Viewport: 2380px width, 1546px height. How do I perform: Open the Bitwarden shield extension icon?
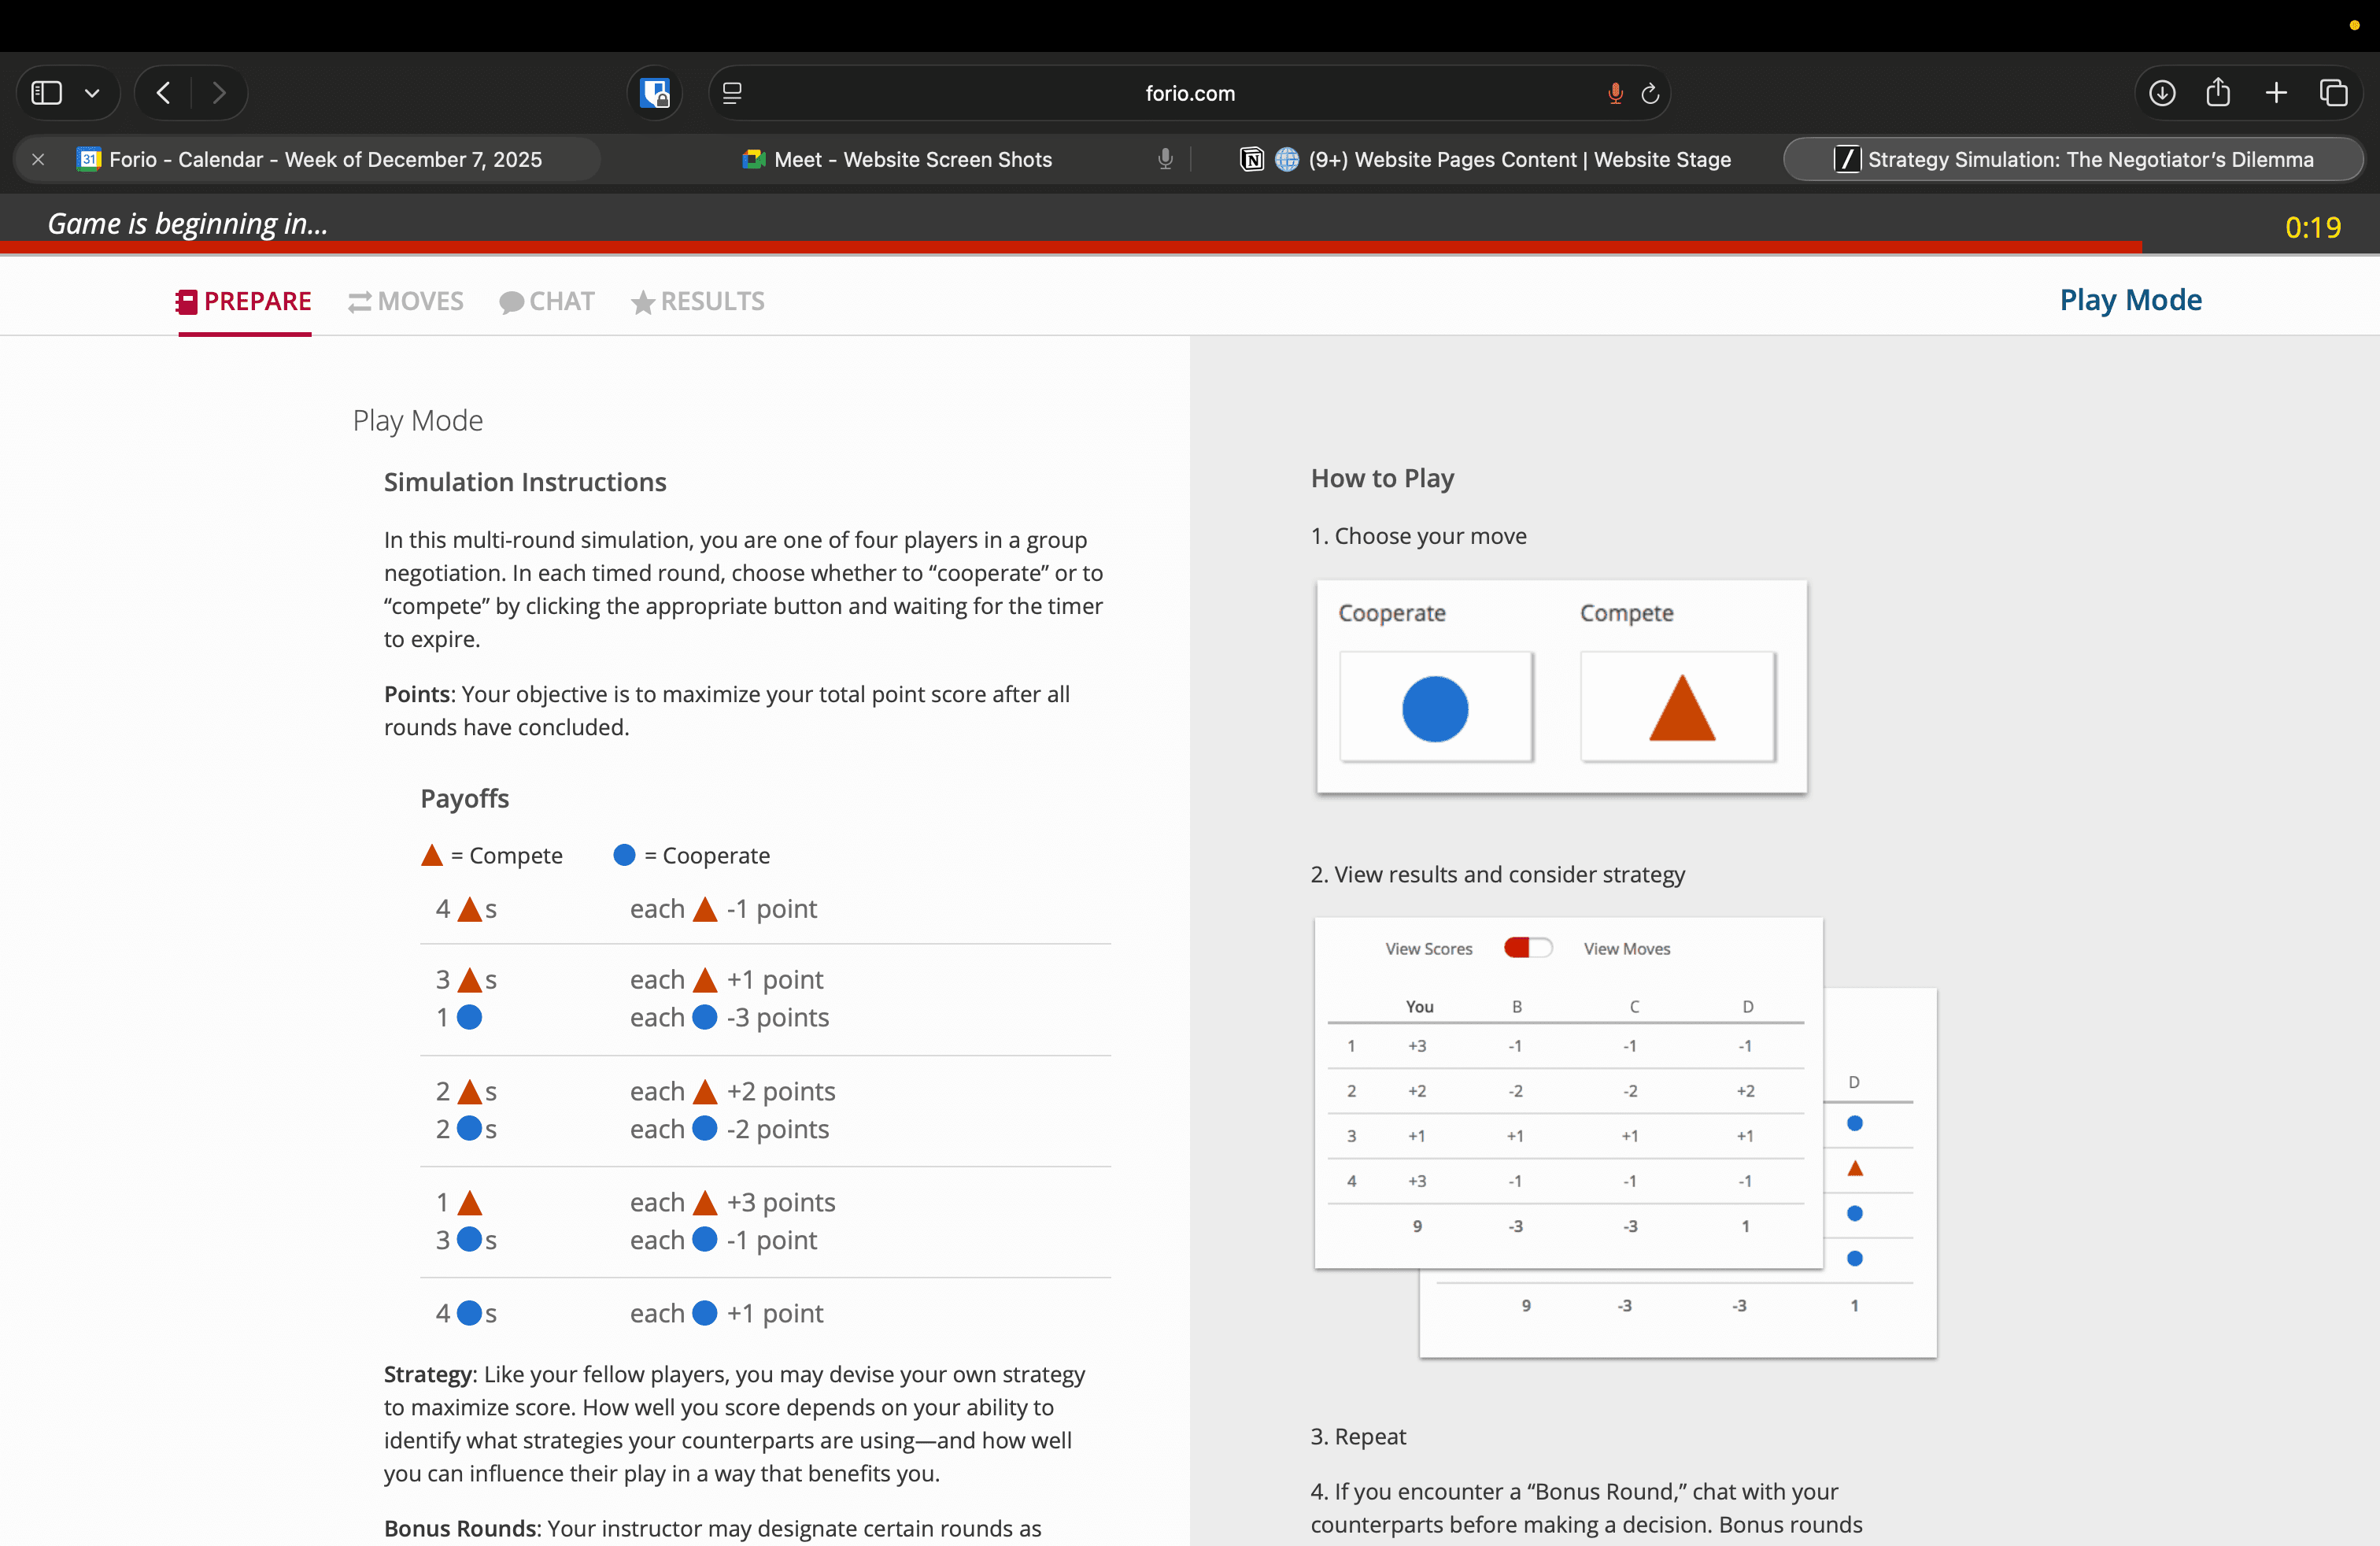point(655,93)
